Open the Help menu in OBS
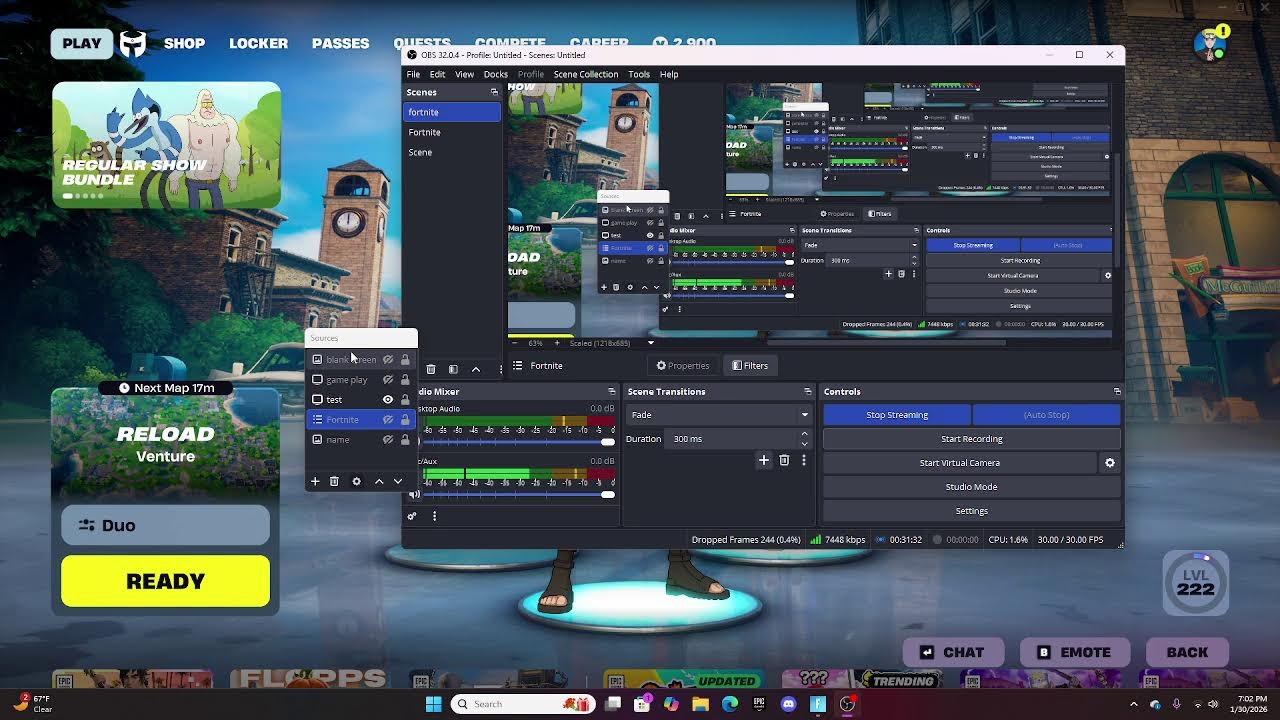Viewport: 1280px width, 720px height. [669, 74]
